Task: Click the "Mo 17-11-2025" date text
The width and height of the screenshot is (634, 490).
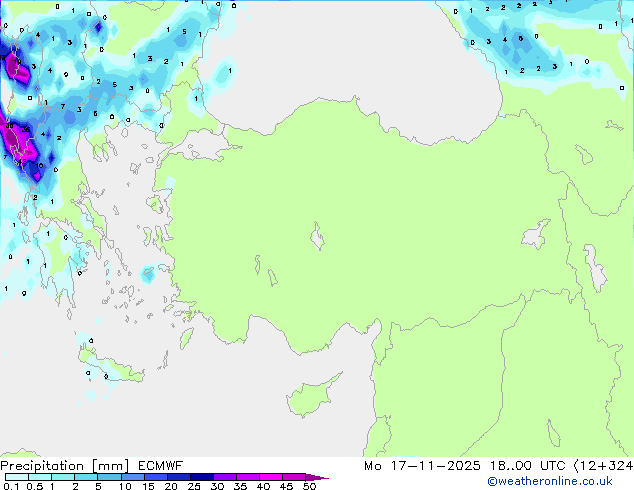Action: tap(422, 466)
